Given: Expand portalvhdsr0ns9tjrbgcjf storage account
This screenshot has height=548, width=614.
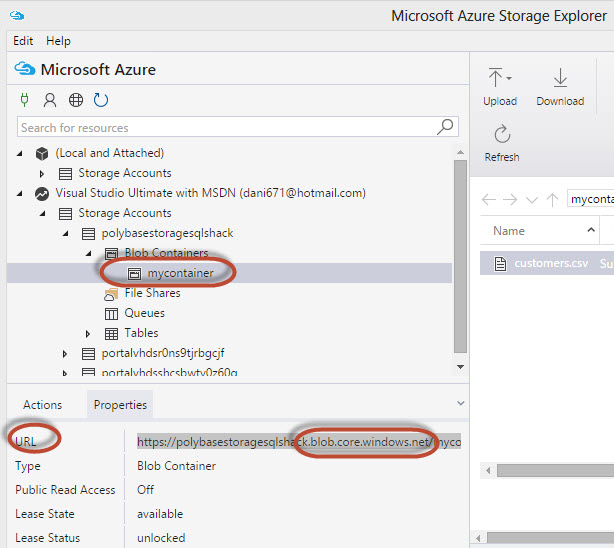Looking at the screenshot, I should 65,353.
